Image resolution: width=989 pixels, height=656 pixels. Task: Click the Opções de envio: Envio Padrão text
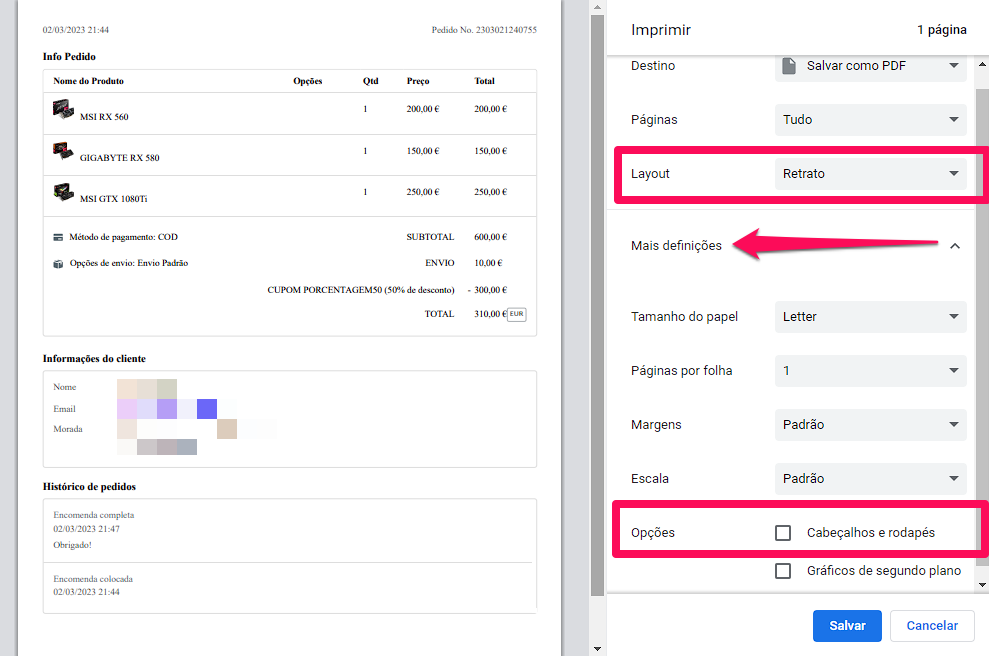pos(129,263)
